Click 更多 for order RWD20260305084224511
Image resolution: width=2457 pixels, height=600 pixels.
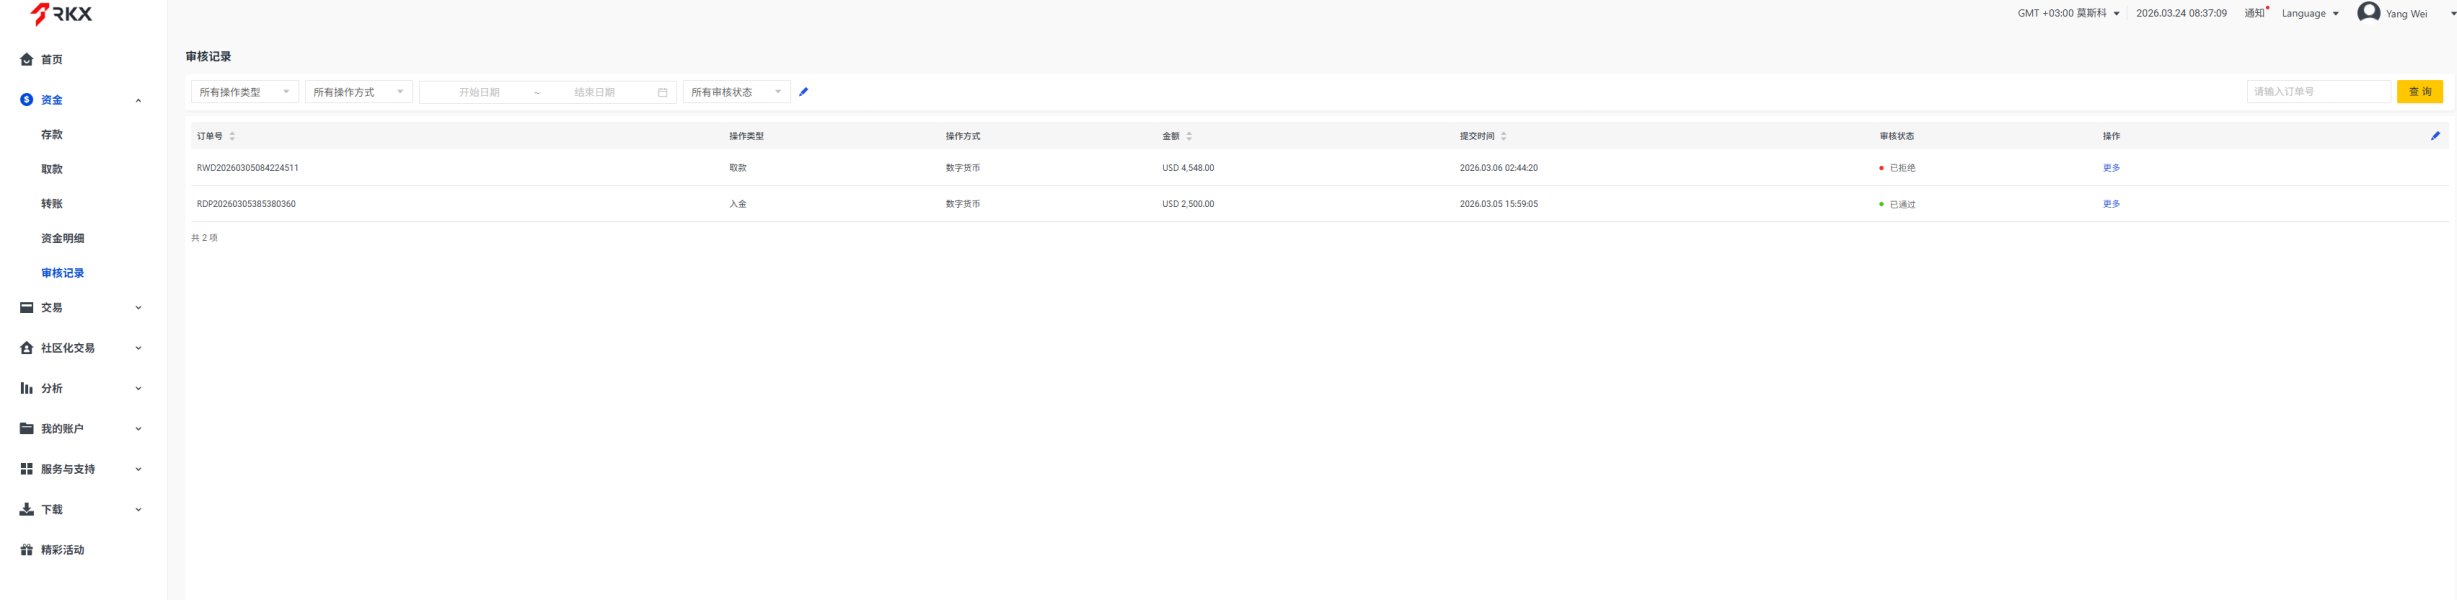click(x=2111, y=168)
